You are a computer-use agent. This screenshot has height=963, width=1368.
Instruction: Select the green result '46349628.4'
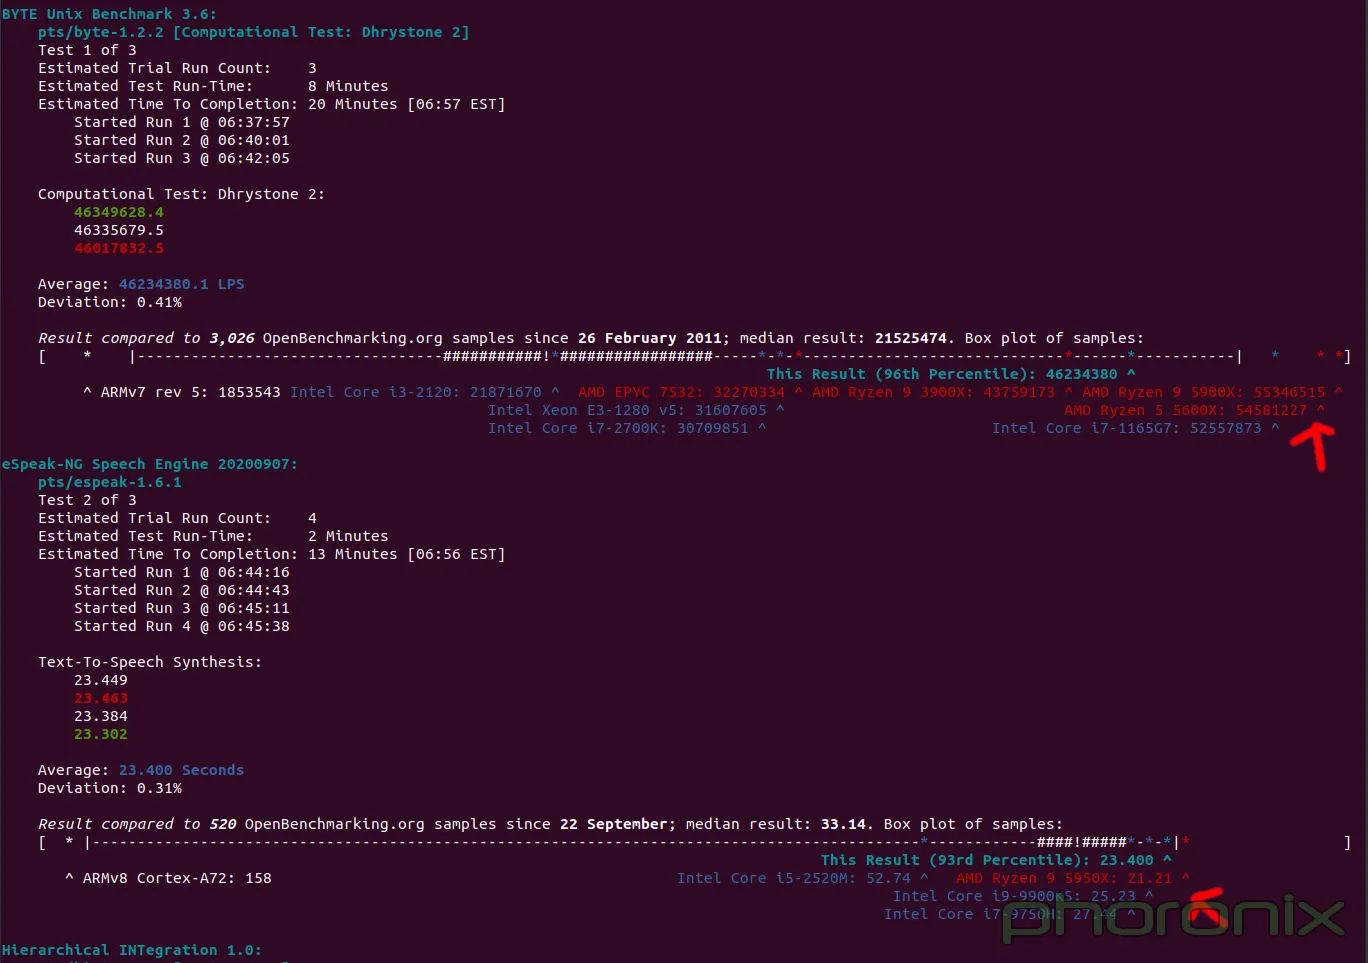click(x=119, y=212)
